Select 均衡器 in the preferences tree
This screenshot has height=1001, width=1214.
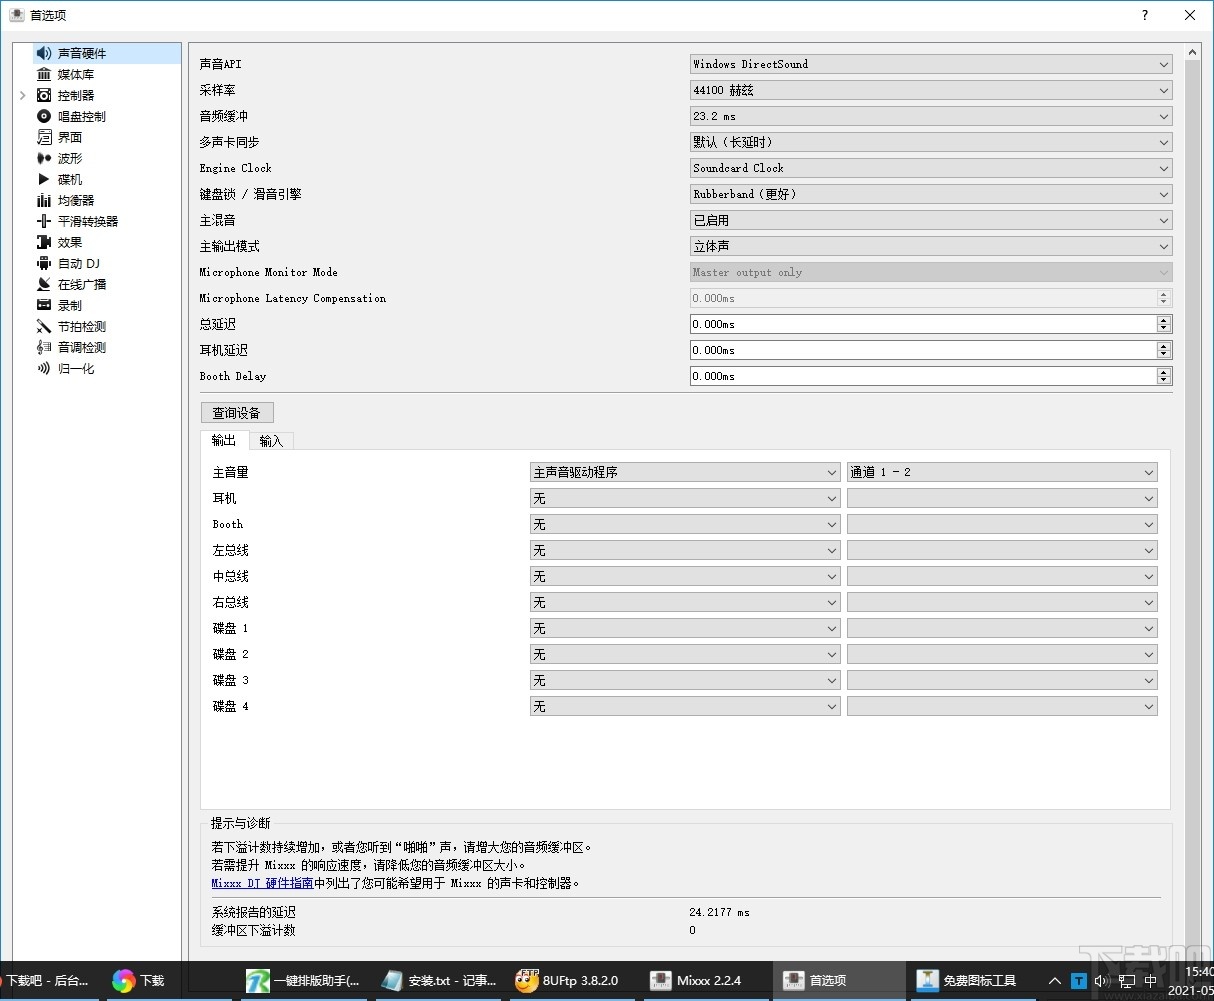(76, 200)
